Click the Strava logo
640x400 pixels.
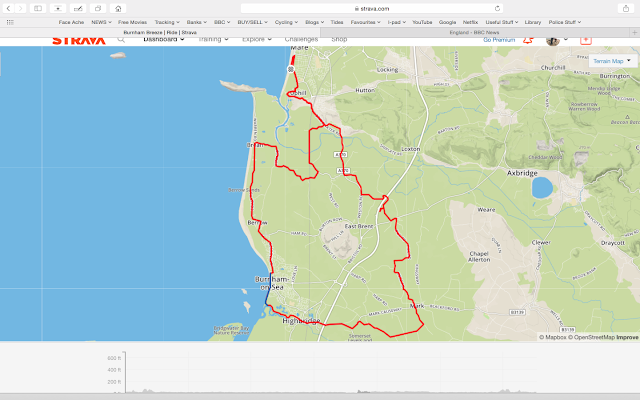coord(79,40)
